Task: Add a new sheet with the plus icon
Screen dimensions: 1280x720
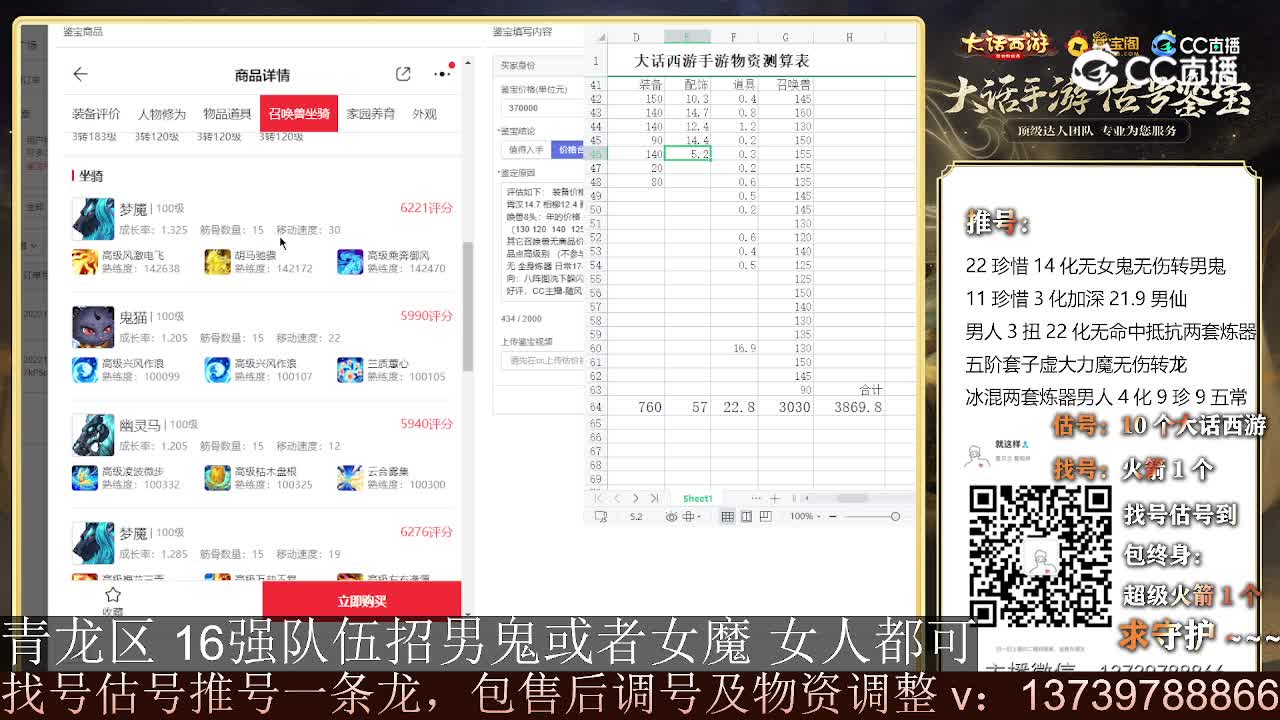Action: 774,498
